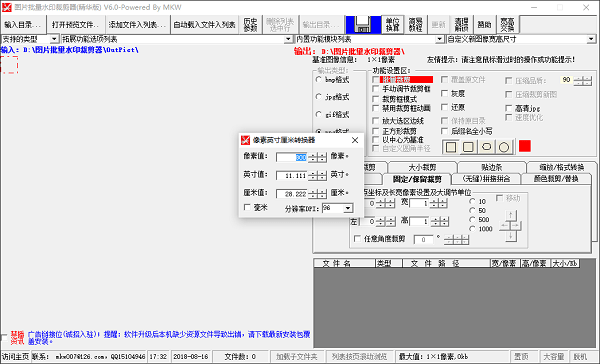Click 访问主页 in status bar

pos(15,356)
